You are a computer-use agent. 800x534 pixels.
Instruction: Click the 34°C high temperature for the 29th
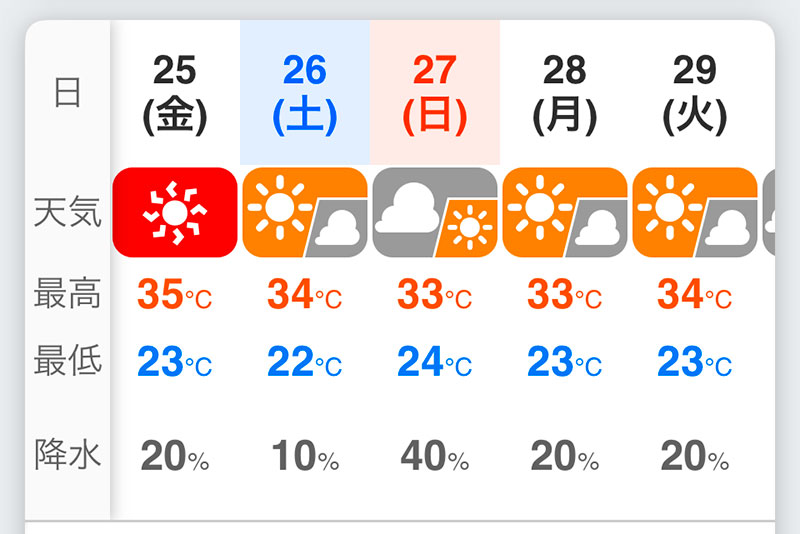(x=695, y=295)
